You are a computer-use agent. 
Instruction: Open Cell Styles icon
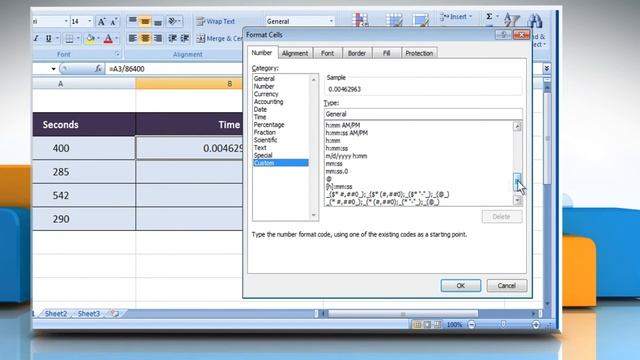421,20
